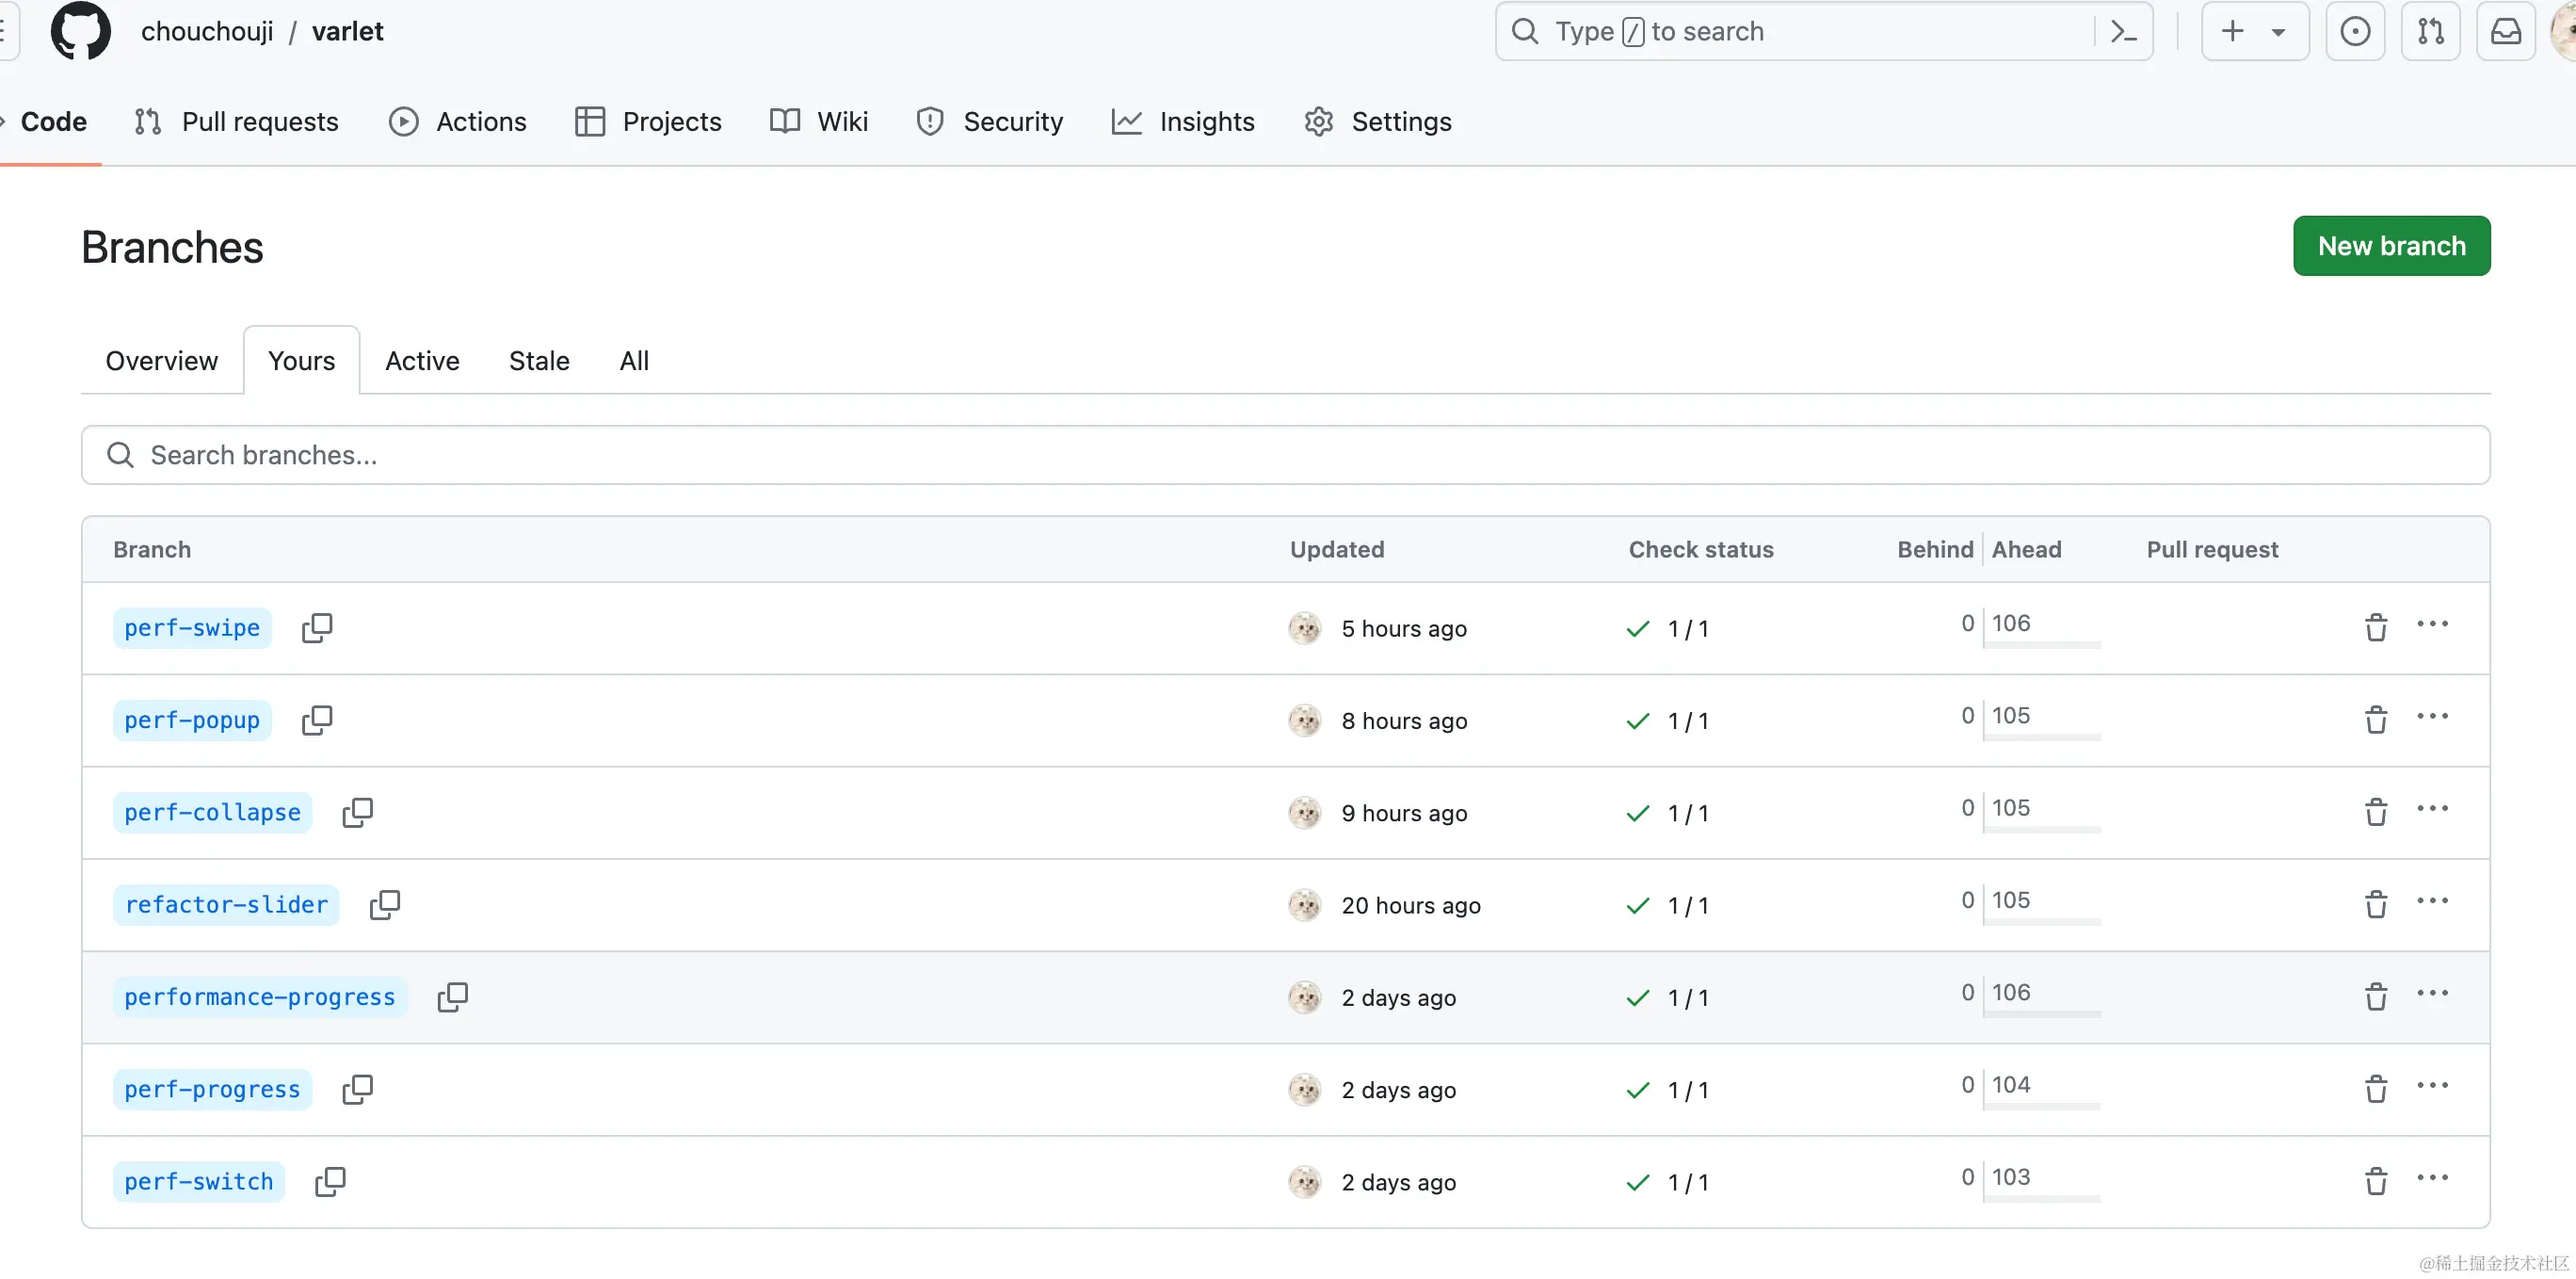Copy the perf-swipe branch name

pyautogui.click(x=317, y=628)
